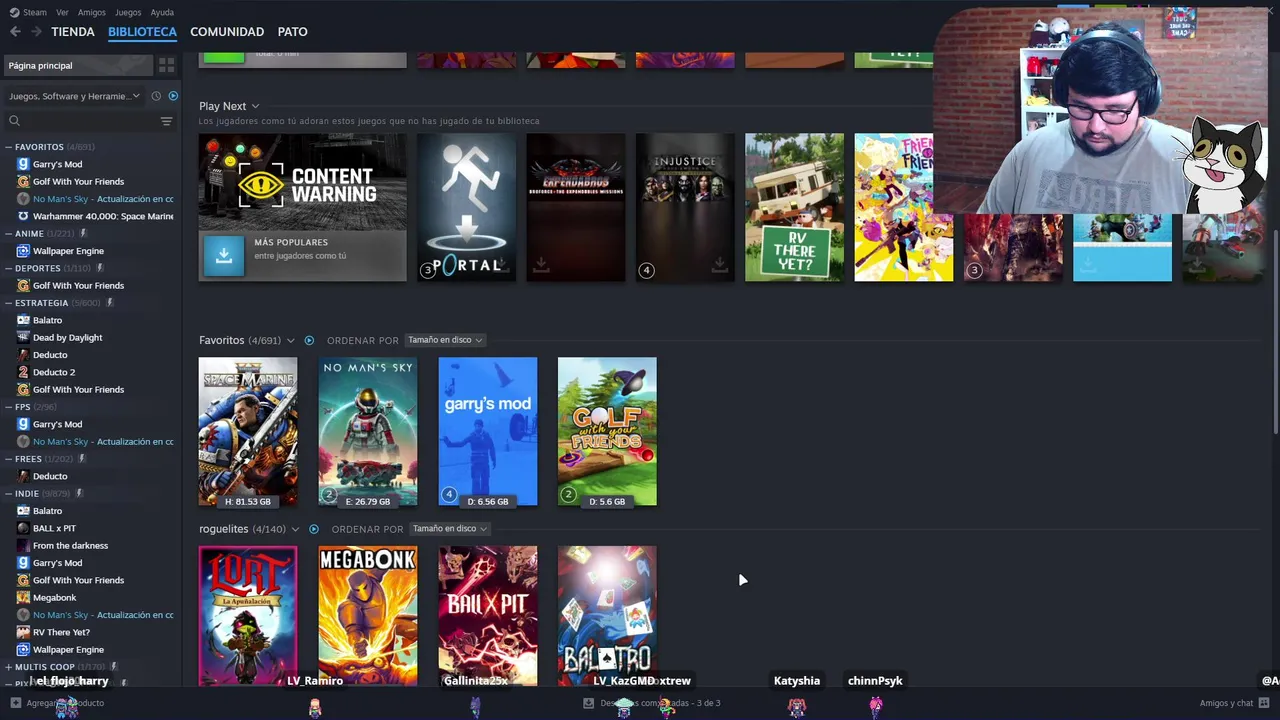Click Amigos y chat button

[1233, 703]
